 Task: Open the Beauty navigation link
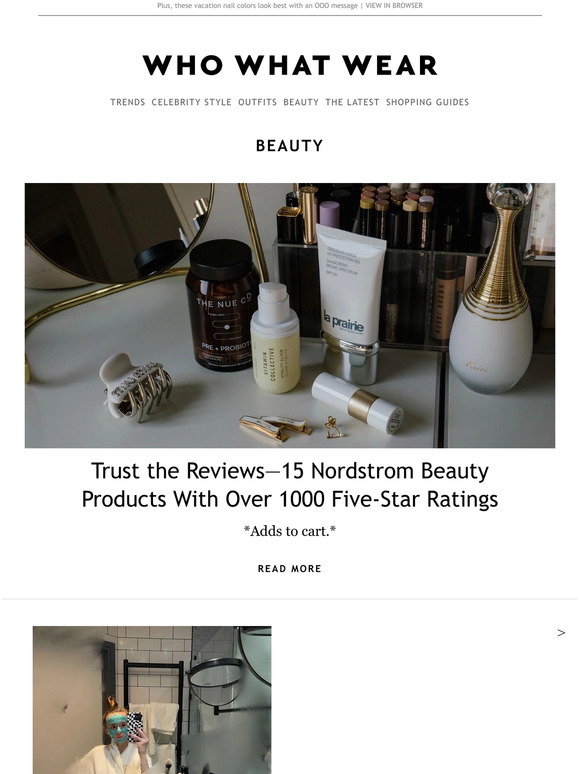[x=301, y=102]
